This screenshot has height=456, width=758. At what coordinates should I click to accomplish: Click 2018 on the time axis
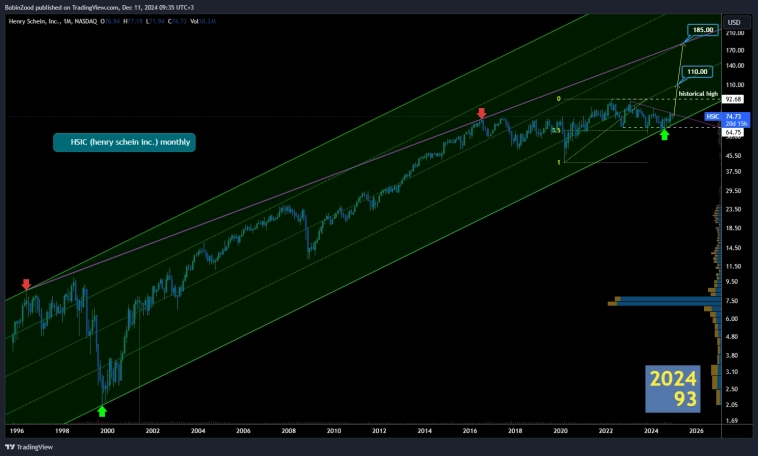click(x=515, y=430)
